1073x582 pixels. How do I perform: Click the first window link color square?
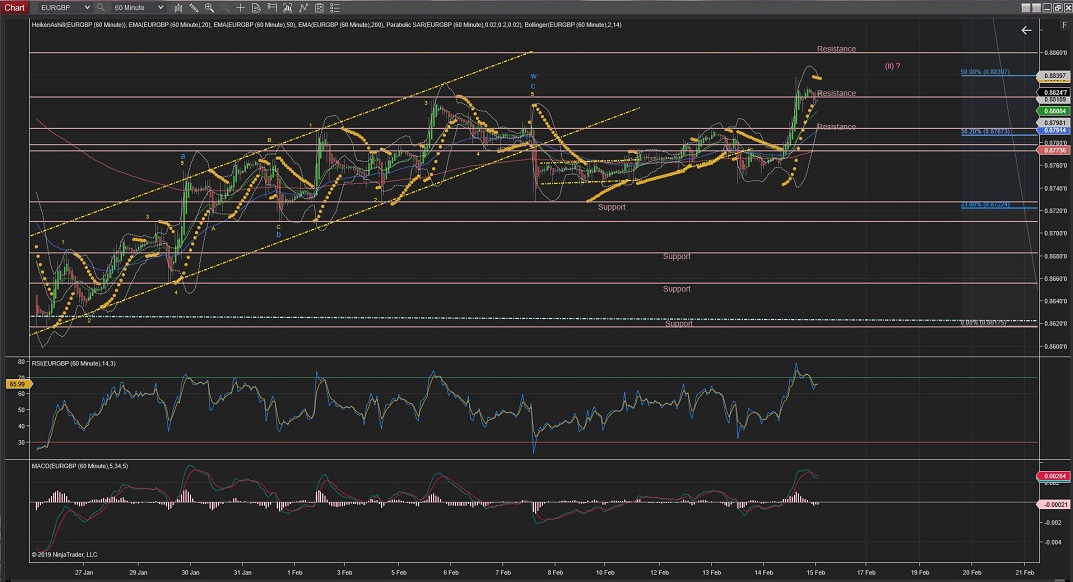point(1026,8)
